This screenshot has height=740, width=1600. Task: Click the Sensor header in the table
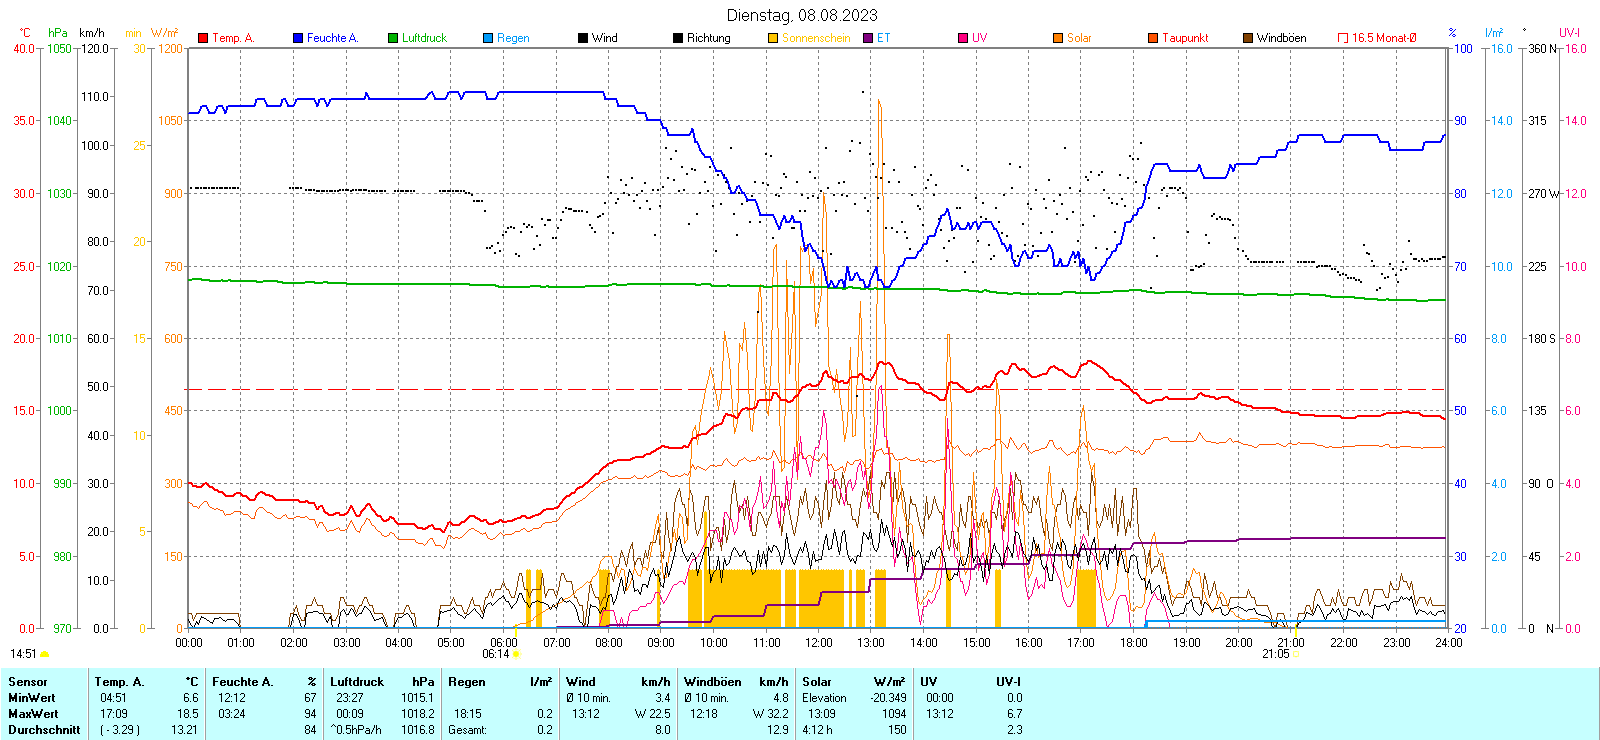(28, 682)
